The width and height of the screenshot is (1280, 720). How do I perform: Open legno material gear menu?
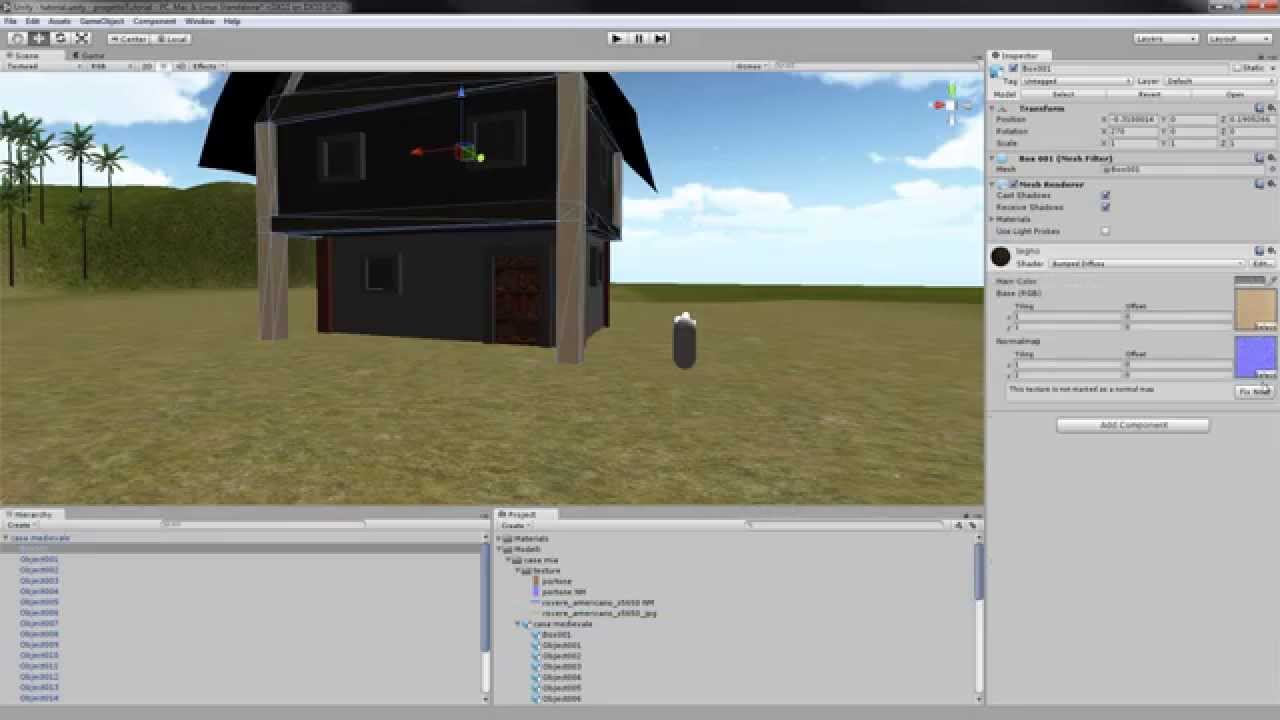(1270, 251)
